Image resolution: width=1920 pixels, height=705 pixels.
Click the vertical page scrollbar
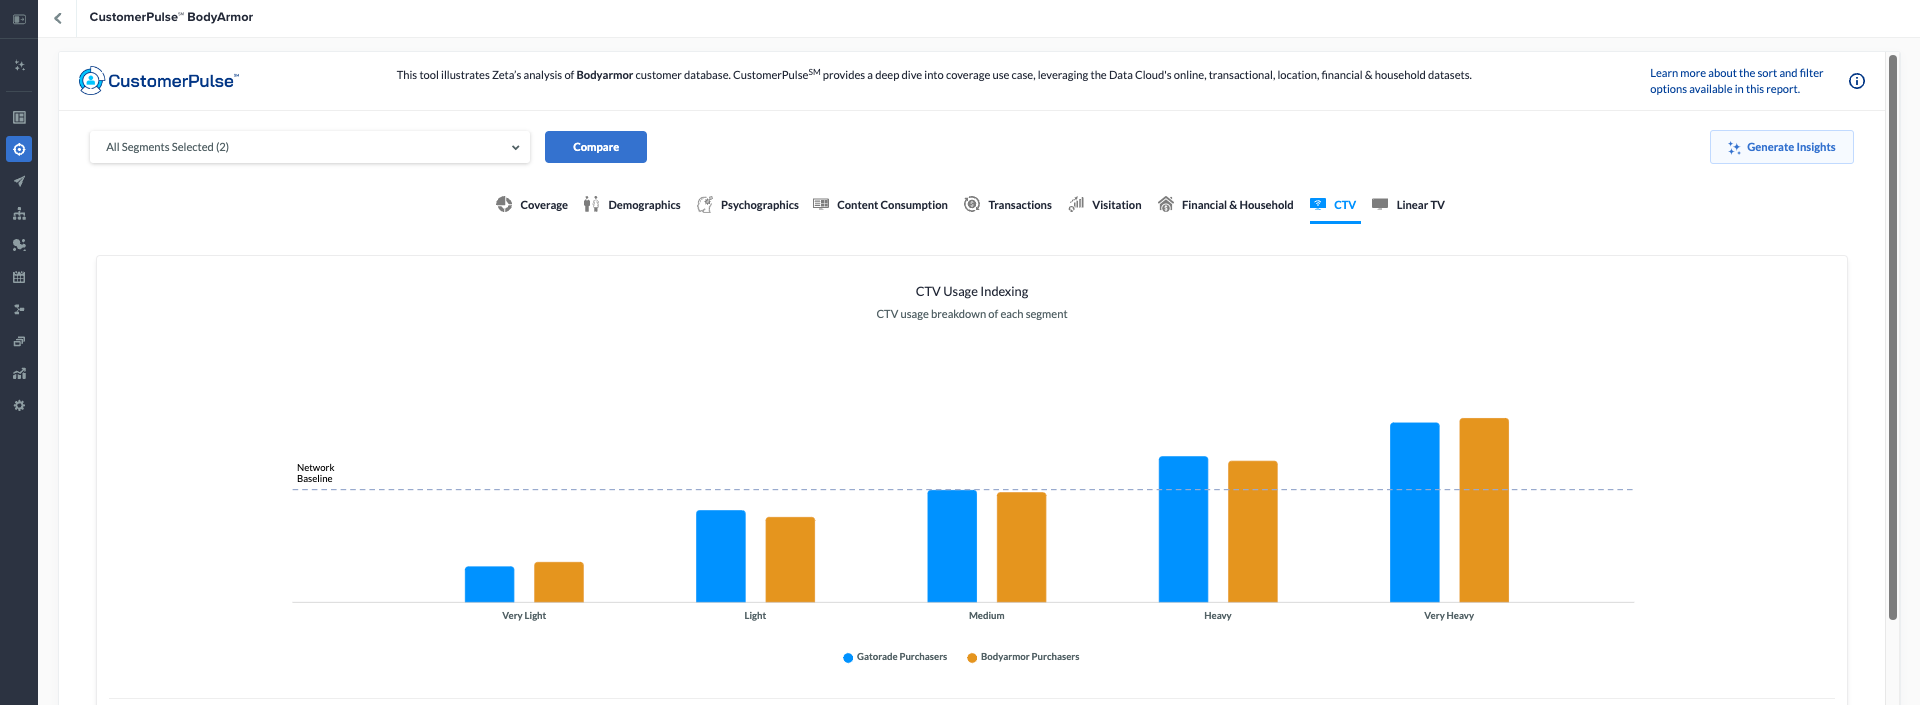tap(1892, 337)
